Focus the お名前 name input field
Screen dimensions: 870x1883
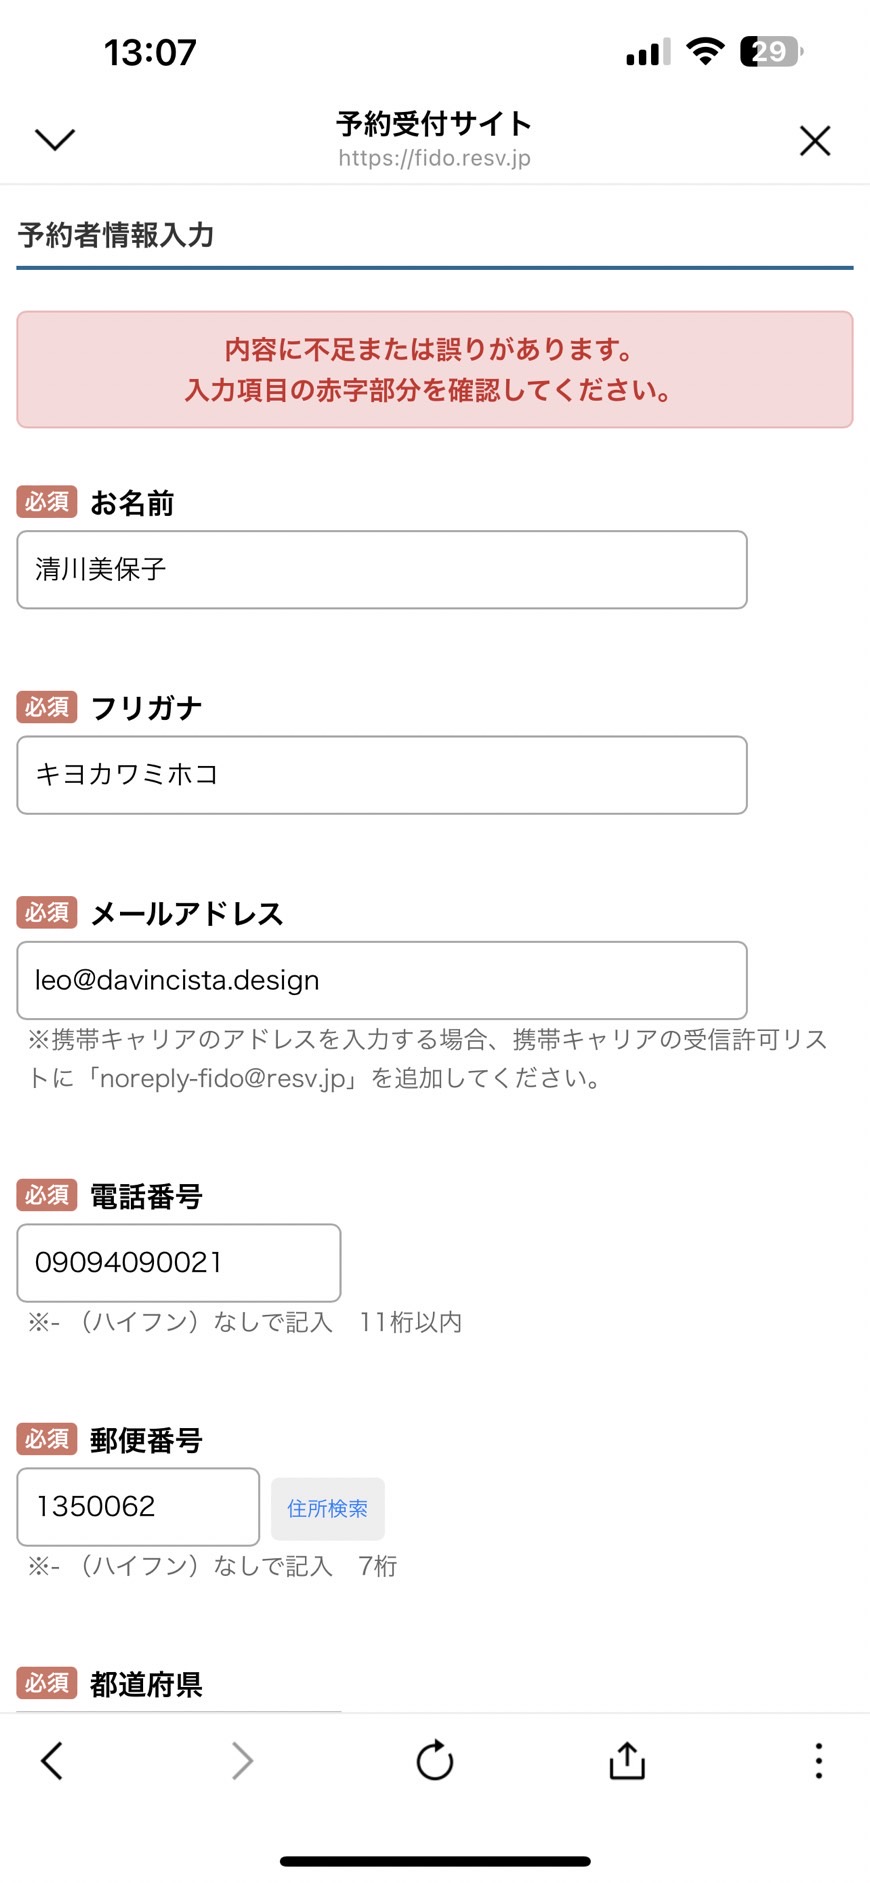382,569
